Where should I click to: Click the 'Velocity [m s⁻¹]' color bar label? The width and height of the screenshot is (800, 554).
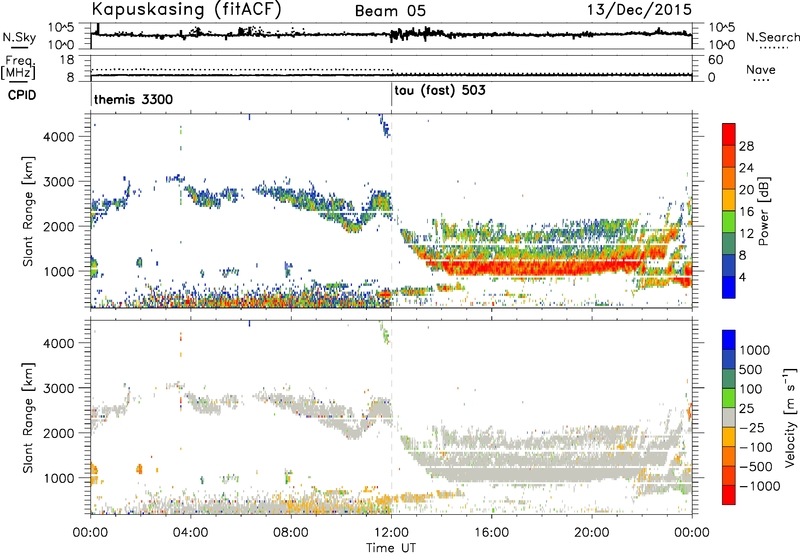coord(790,417)
